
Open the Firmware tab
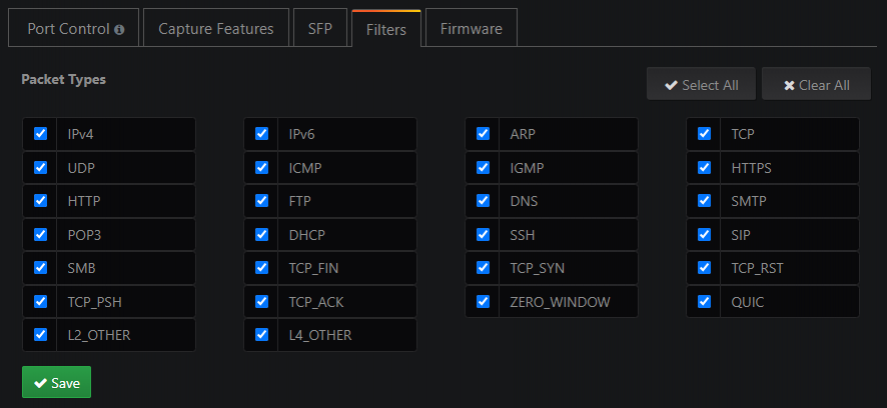pos(472,29)
